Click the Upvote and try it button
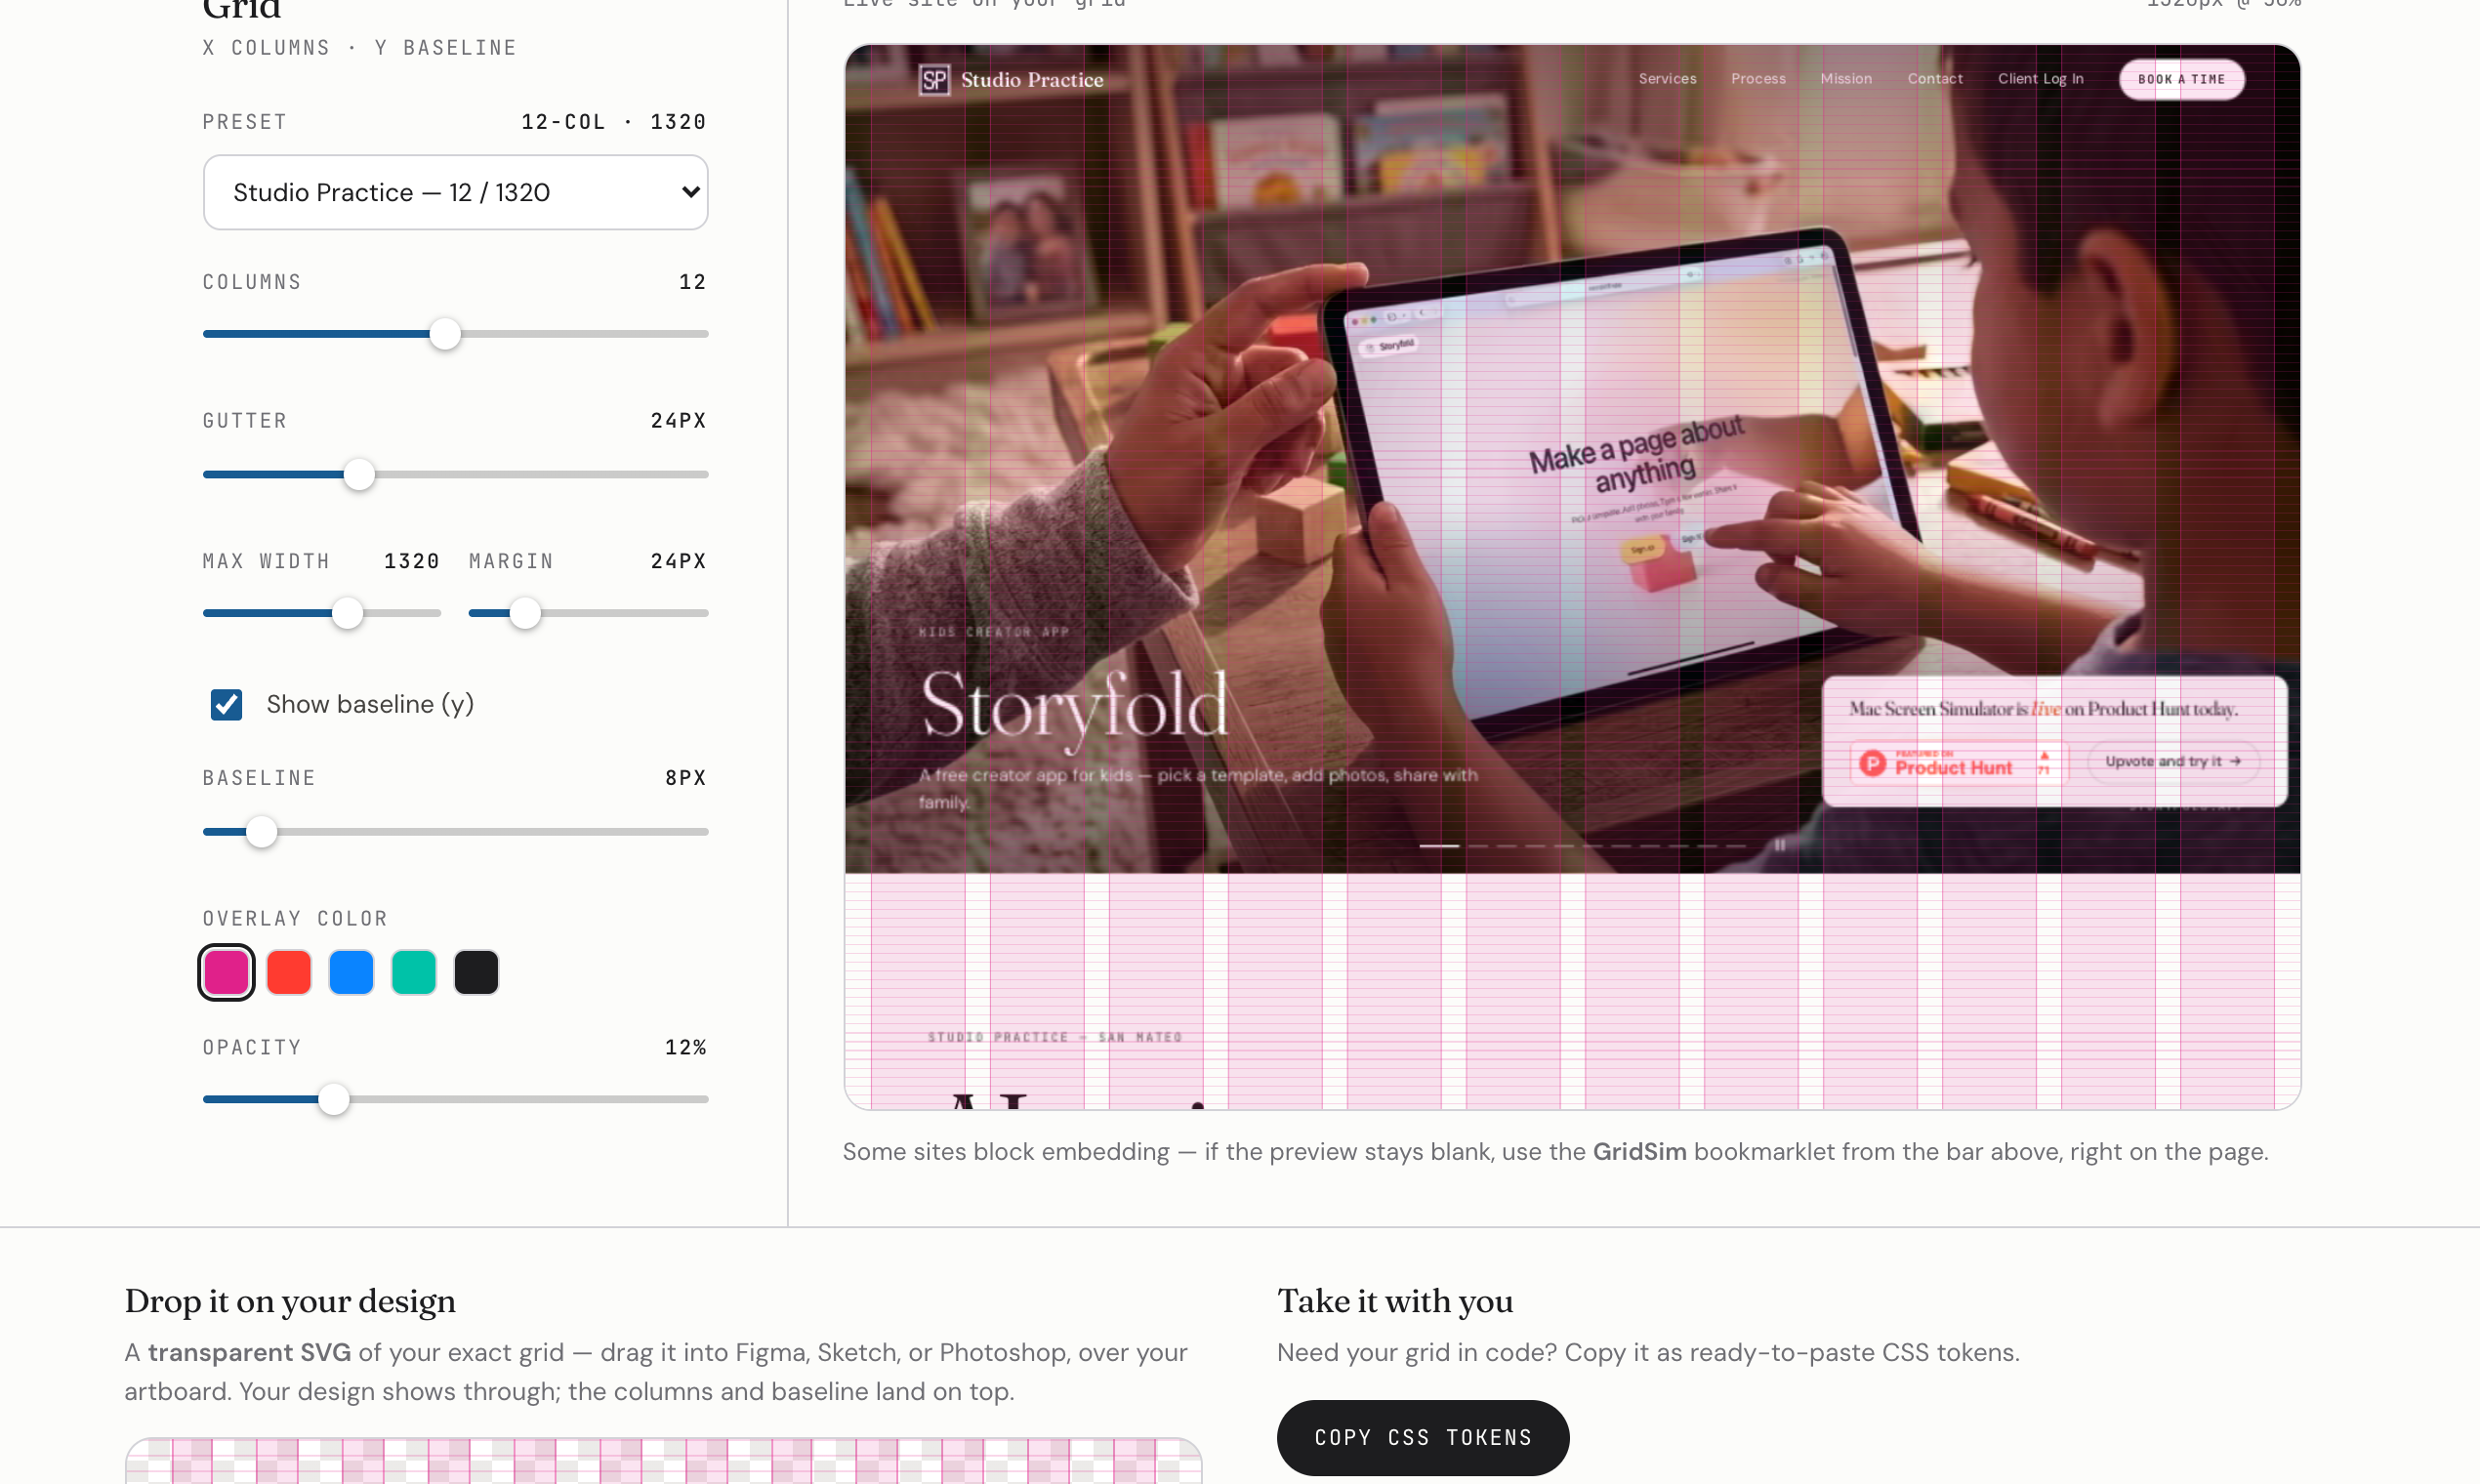 2173,761
